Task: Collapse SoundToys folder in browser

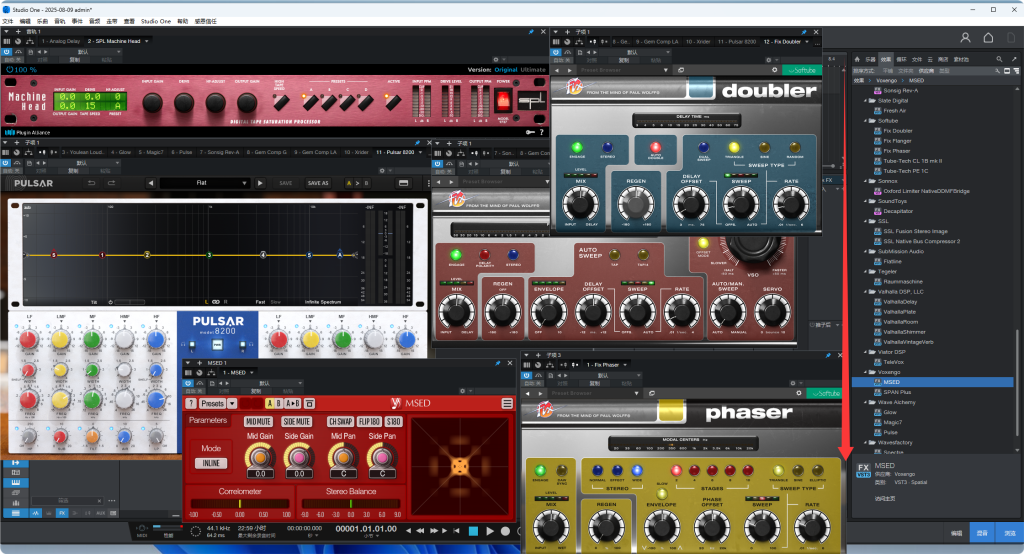Action: click(x=865, y=201)
